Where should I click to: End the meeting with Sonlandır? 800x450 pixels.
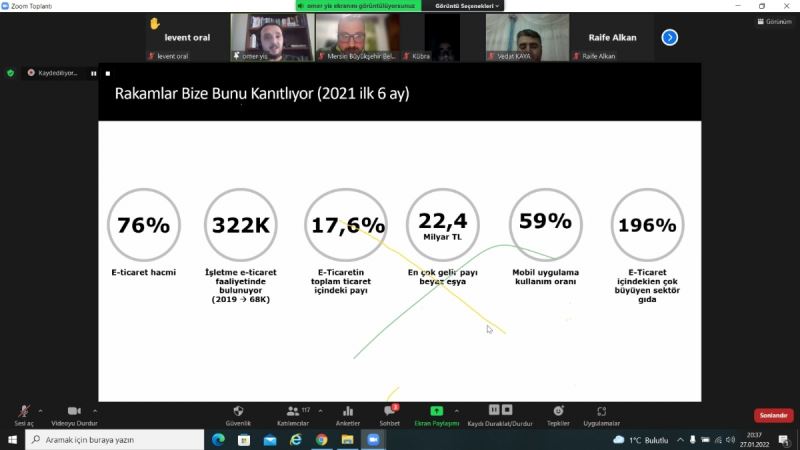[773, 415]
